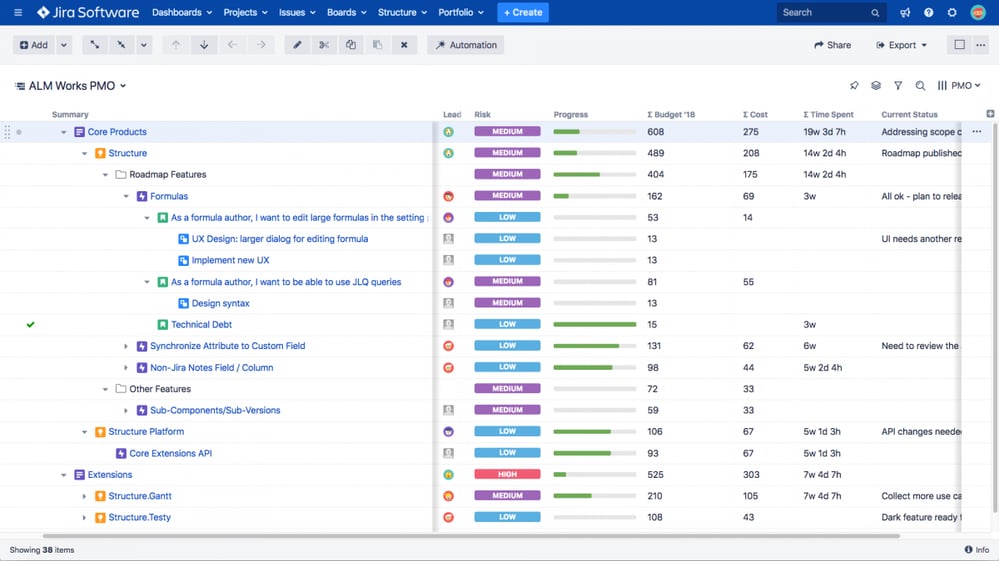
Task: Click the Automation button
Action: 466,45
